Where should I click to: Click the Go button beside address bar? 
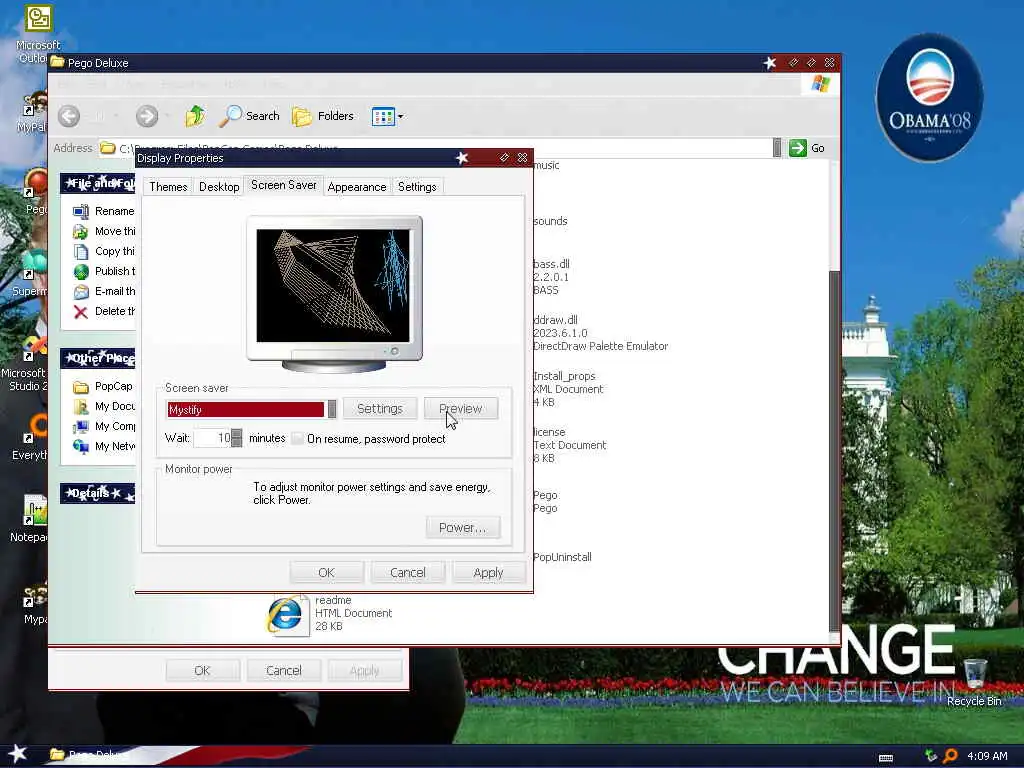pyautogui.click(x=807, y=148)
